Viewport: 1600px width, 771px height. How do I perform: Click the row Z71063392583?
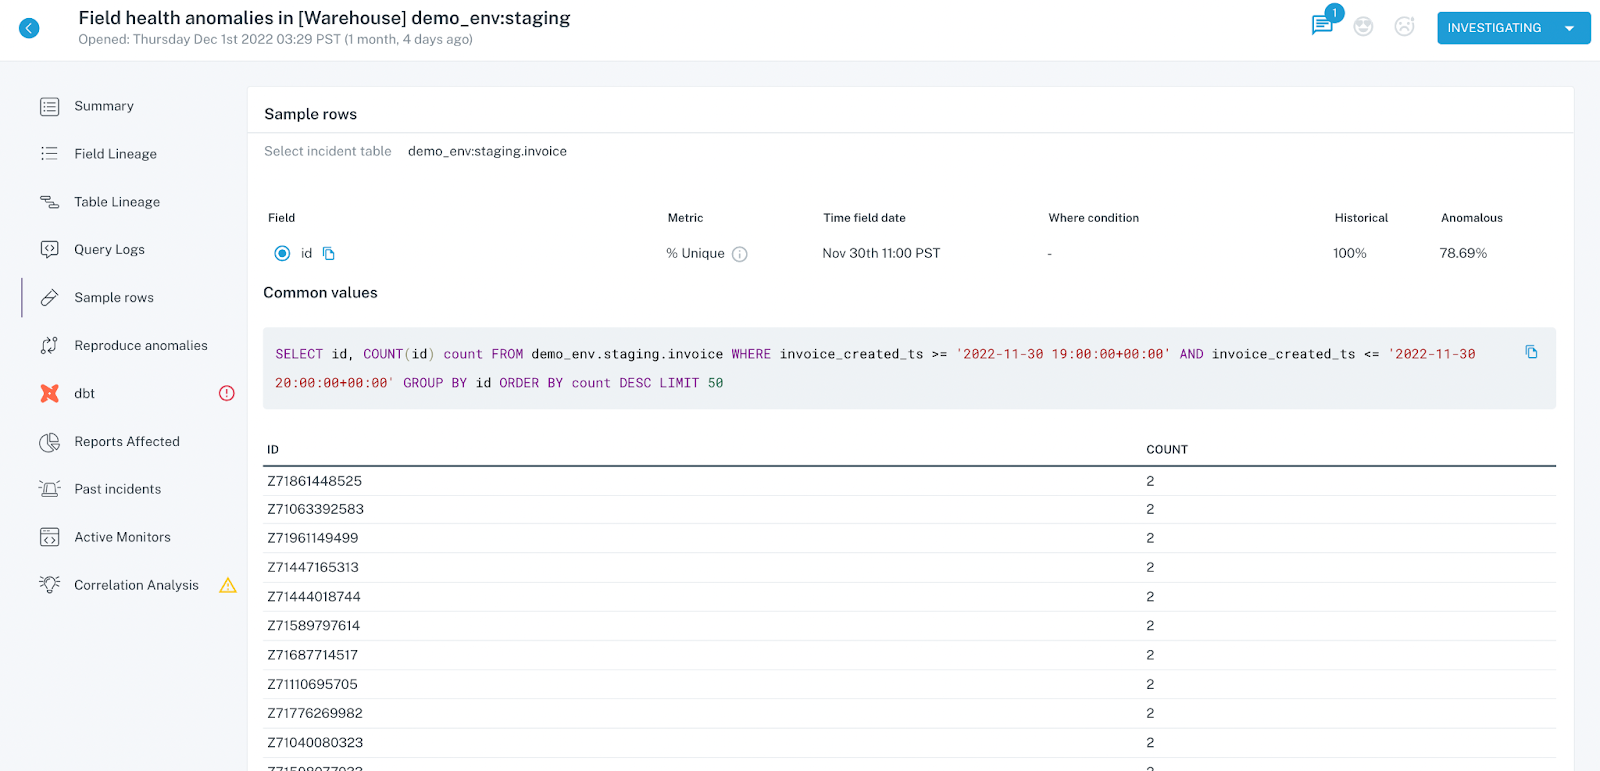(909, 509)
